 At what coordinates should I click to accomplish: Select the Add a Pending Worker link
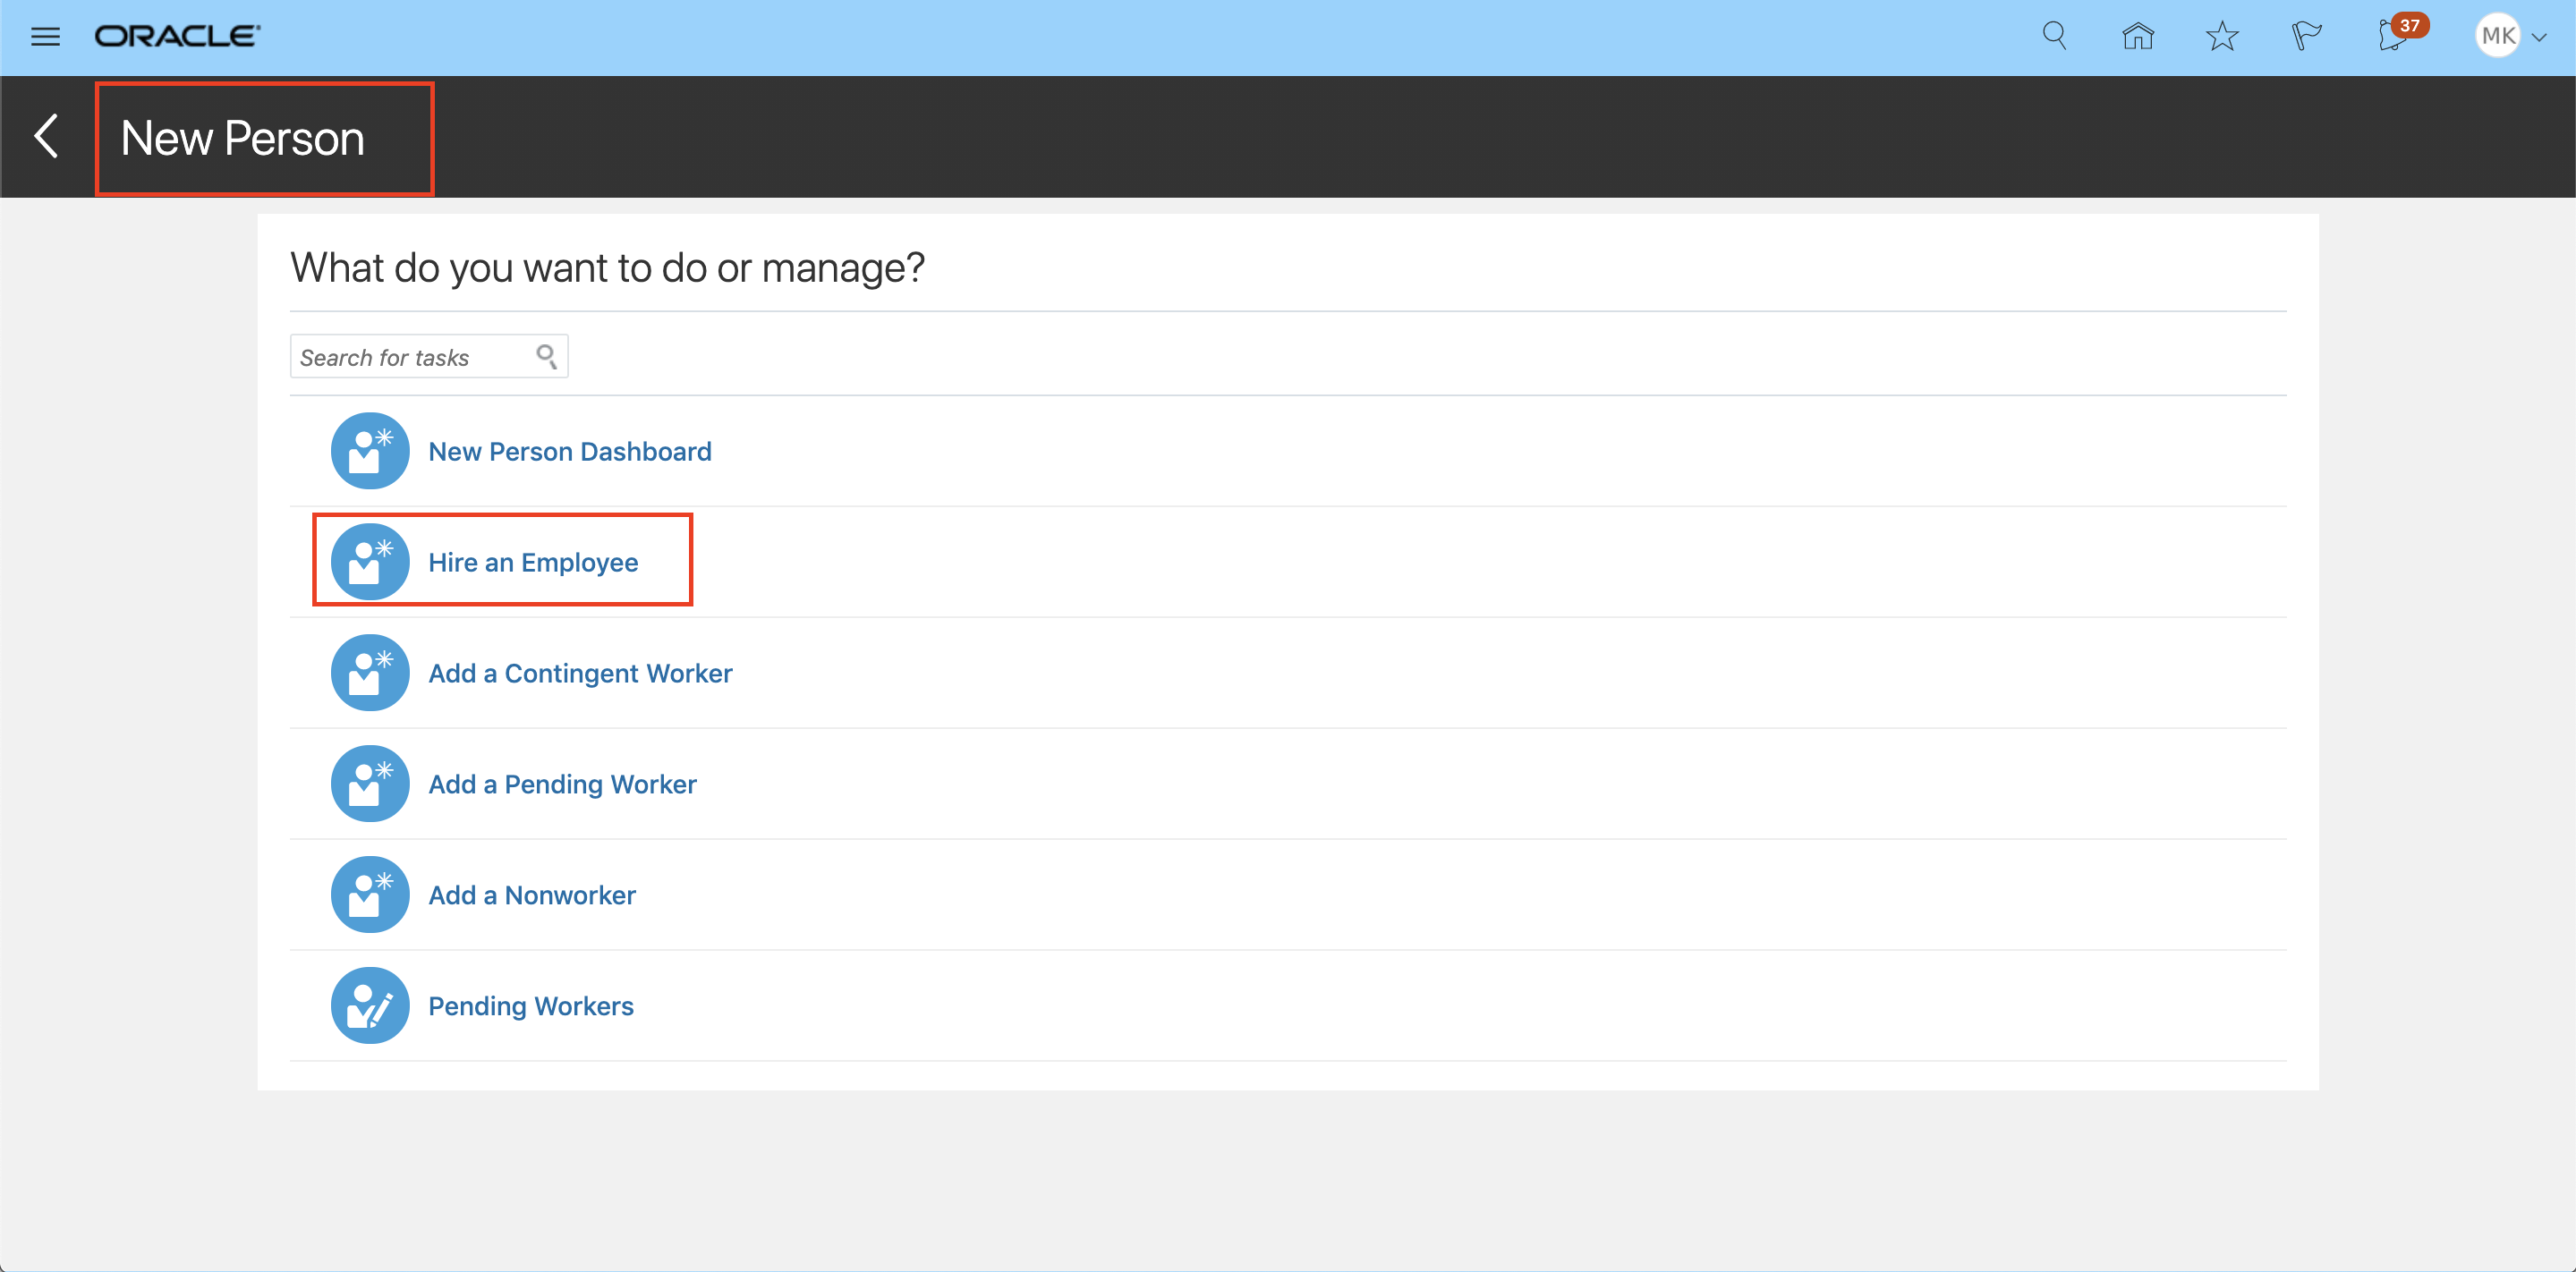(562, 784)
